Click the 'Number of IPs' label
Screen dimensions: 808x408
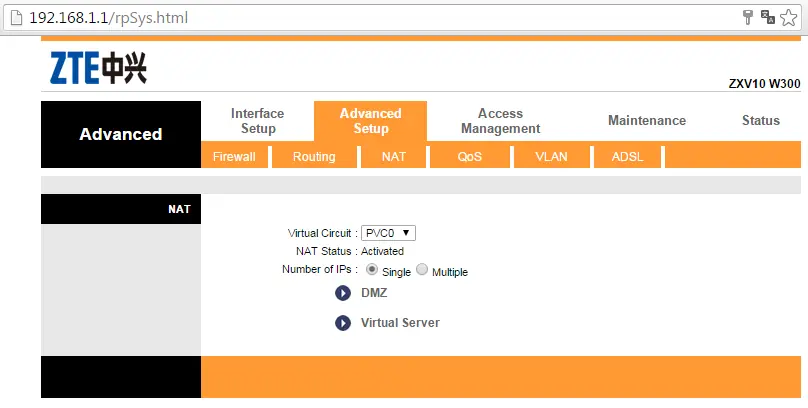319,269
